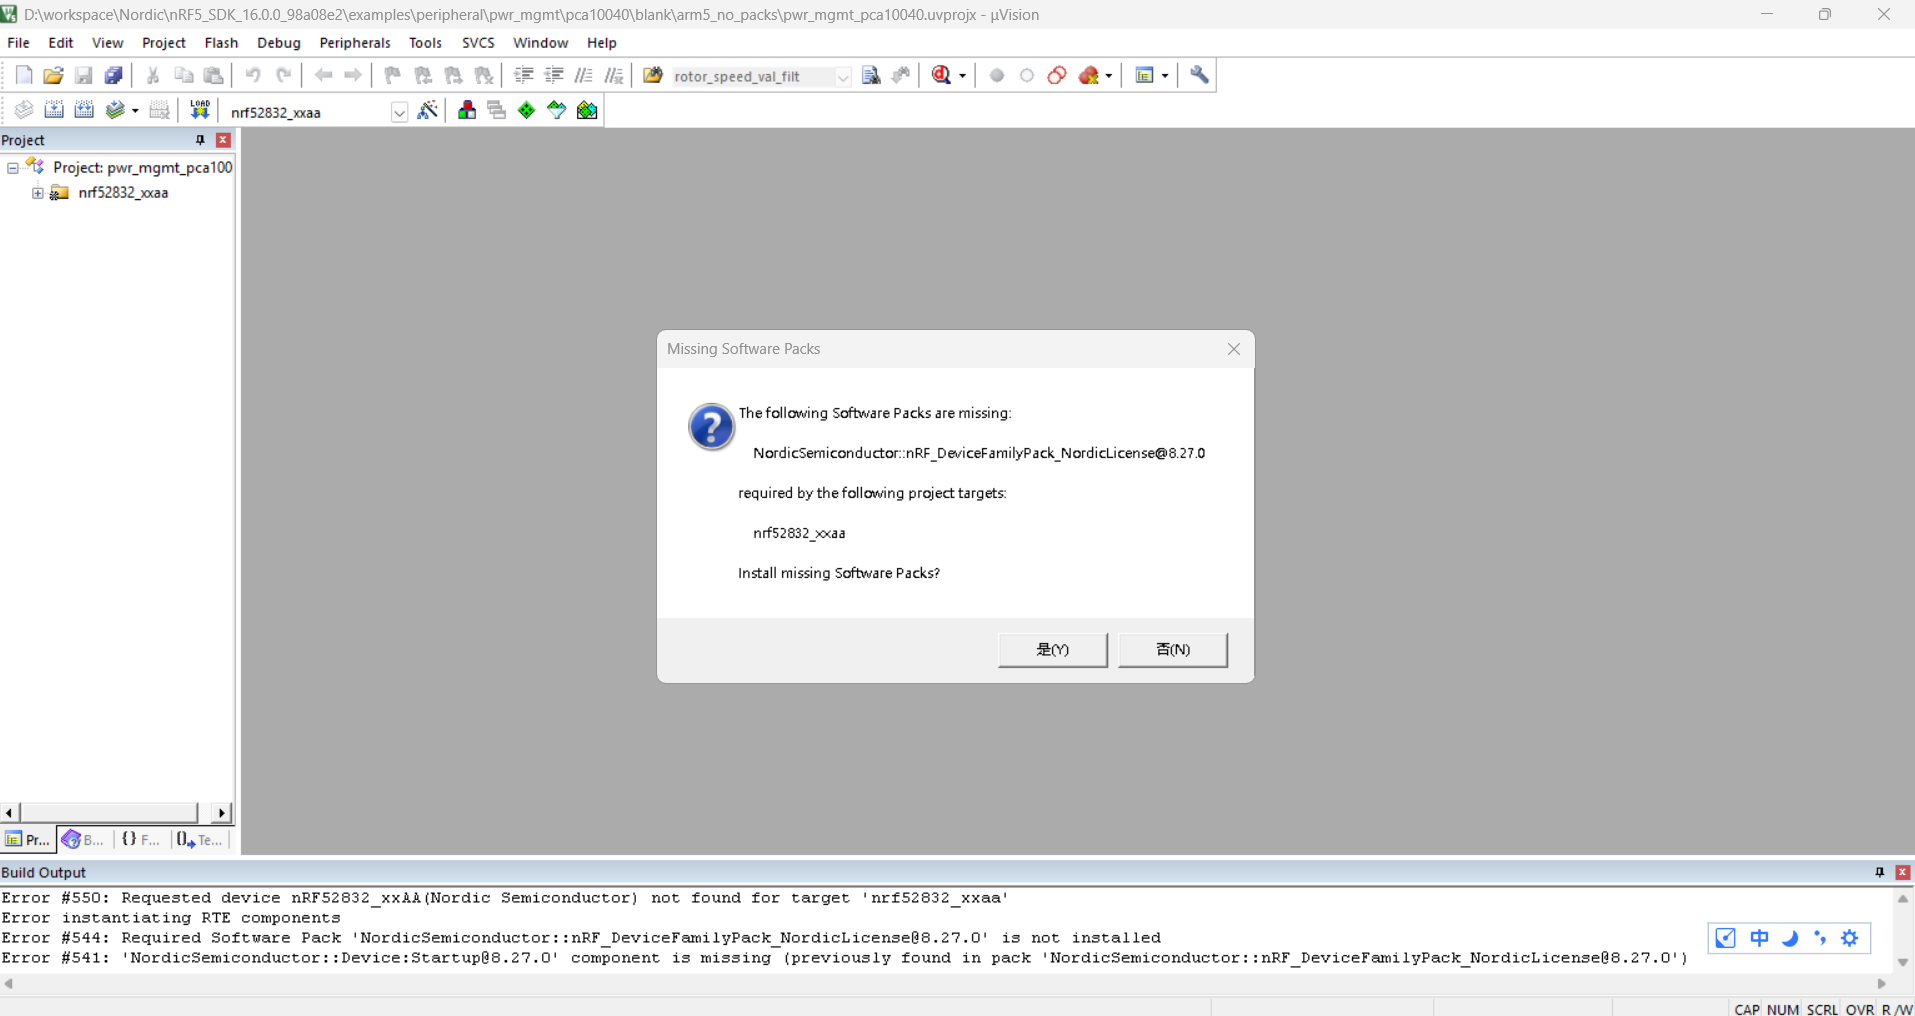Viewport: 1915px width, 1016px height.
Task: Build target icon
Action: click(x=54, y=110)
